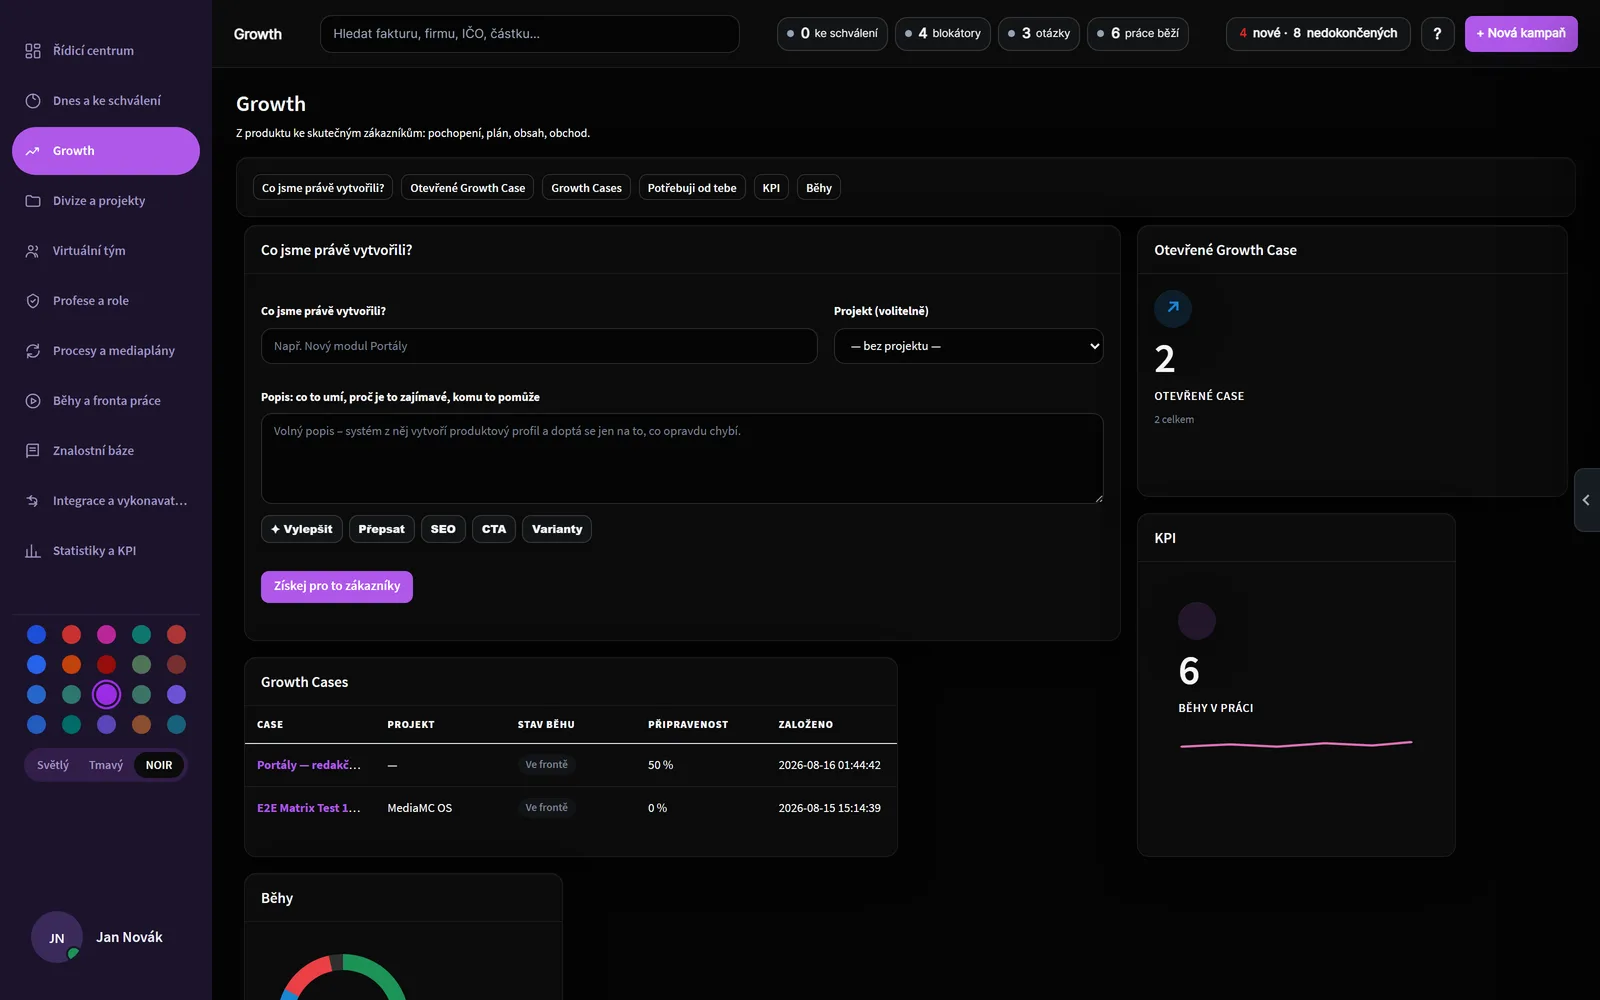Viewport: 1600px width, 1000px height.
Task: Click the arrows icon for Integrace a vykonavatelé
Action: tap(33, 501)
